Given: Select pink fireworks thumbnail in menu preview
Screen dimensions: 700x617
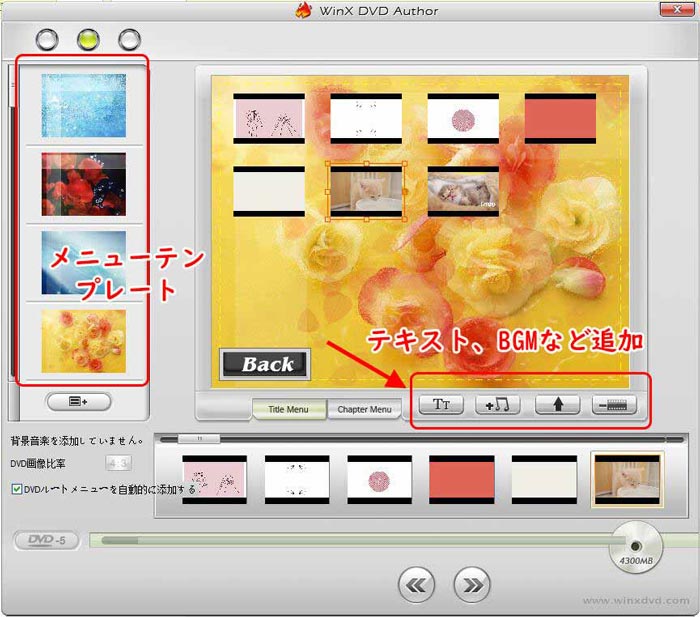Looking at the screenshot, I should point(269,118).
